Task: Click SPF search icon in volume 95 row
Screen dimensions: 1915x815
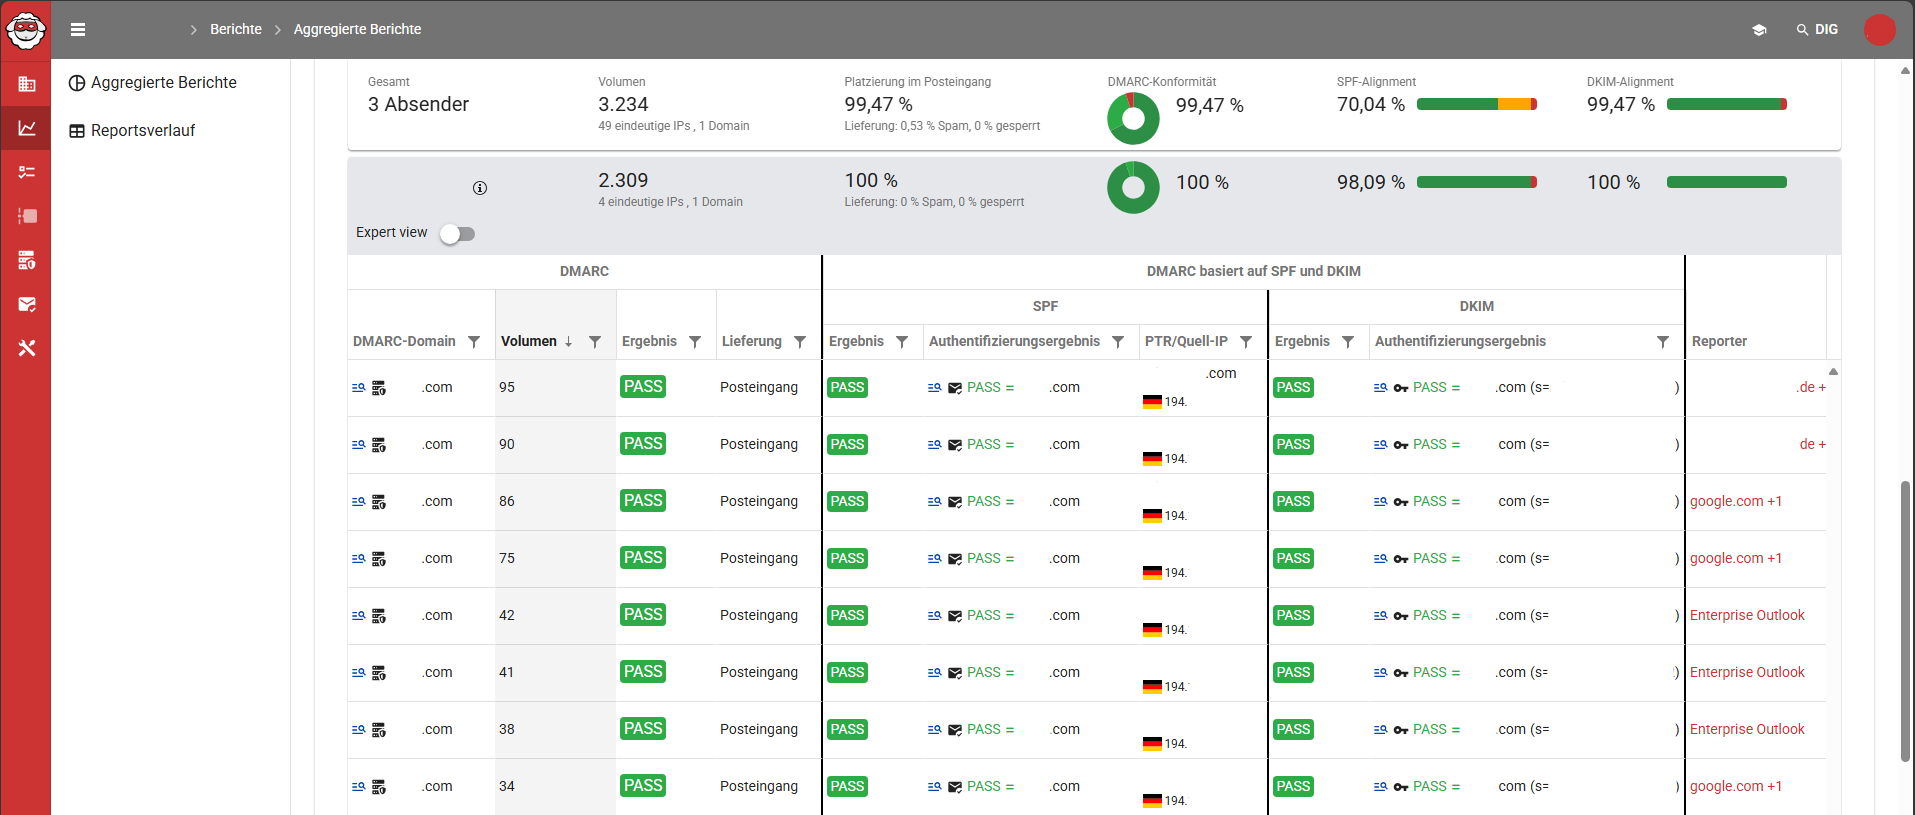Action: [x=935, y=387]
